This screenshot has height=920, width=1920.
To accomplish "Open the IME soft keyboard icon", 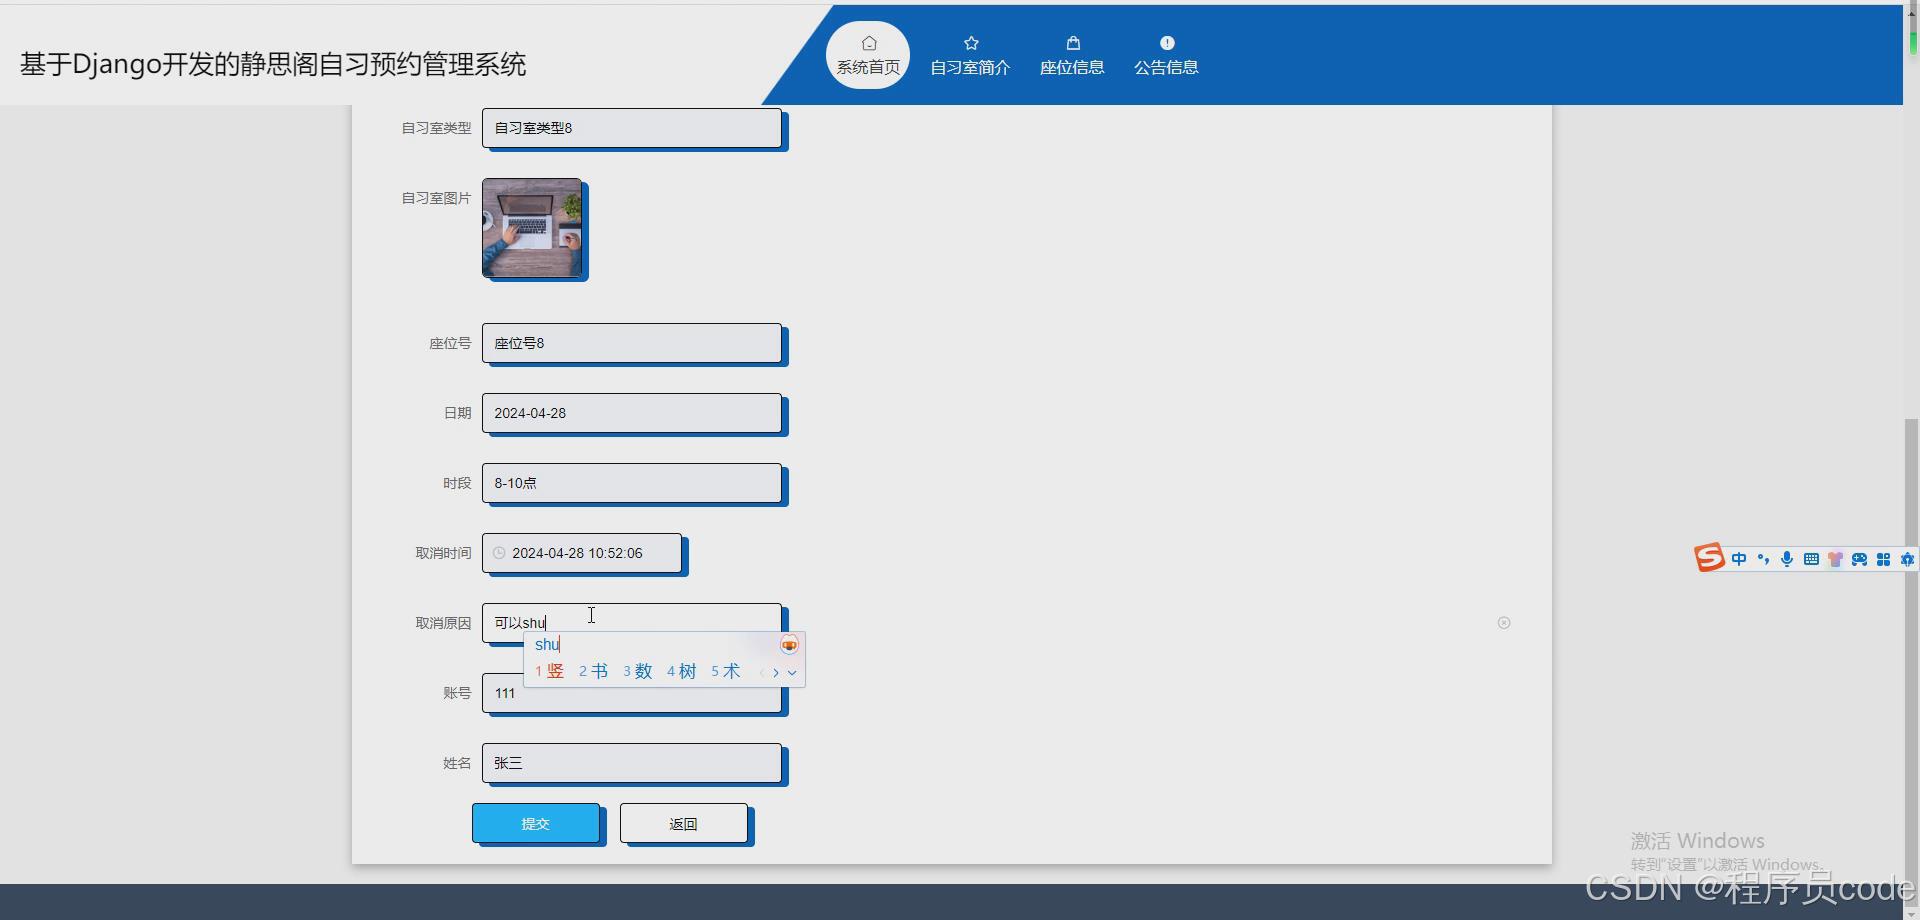I will click(x=1811, y=559).
